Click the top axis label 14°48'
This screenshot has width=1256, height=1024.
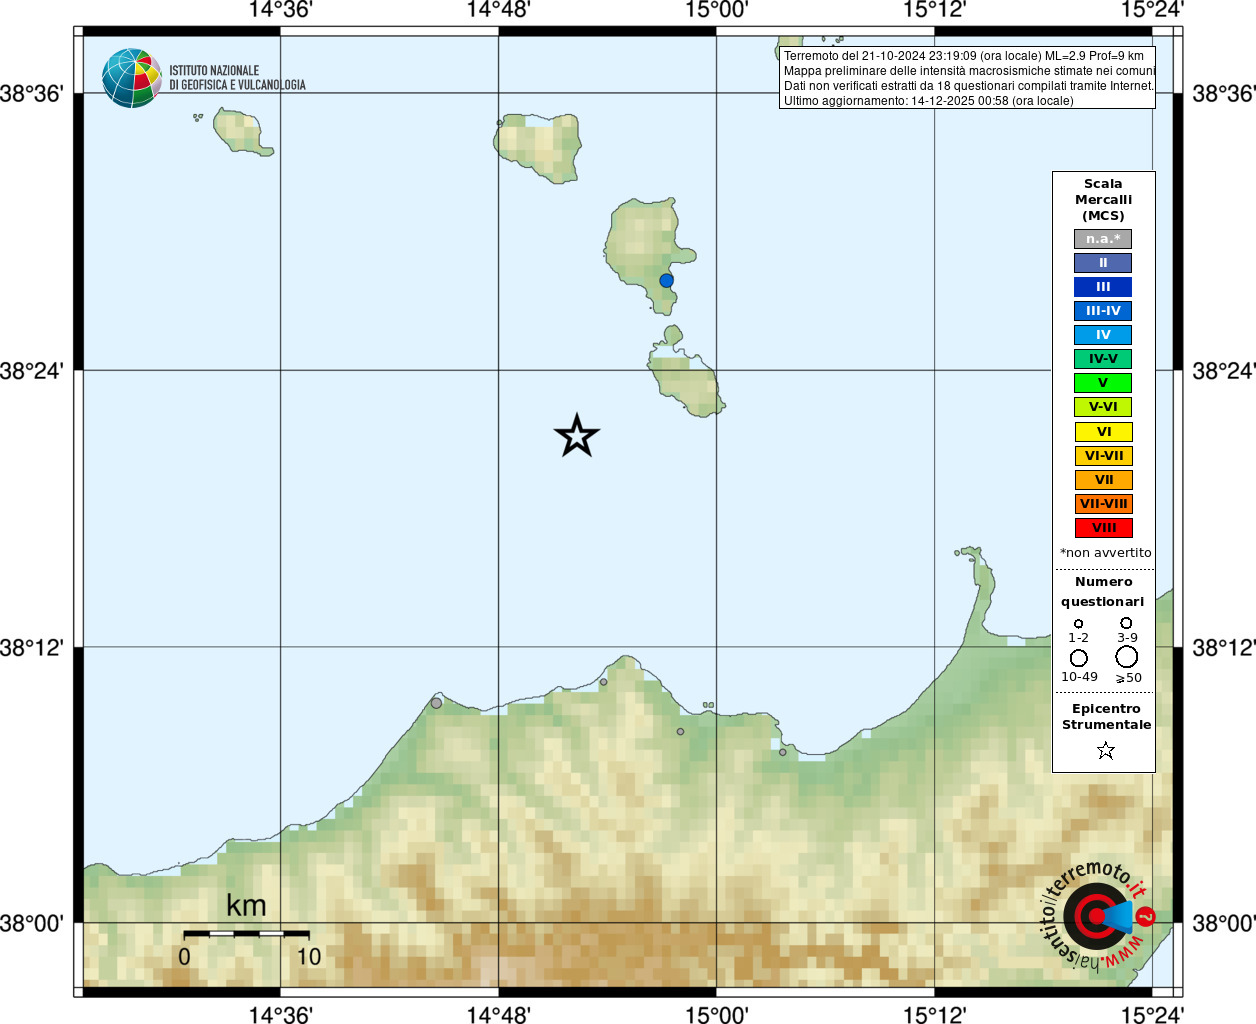coord(499,11)
